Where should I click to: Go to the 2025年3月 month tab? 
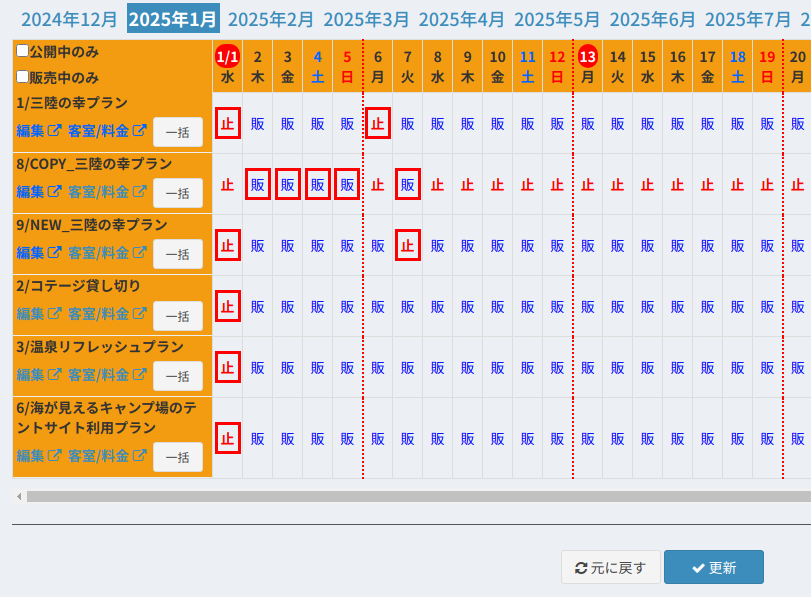[366, 20]
